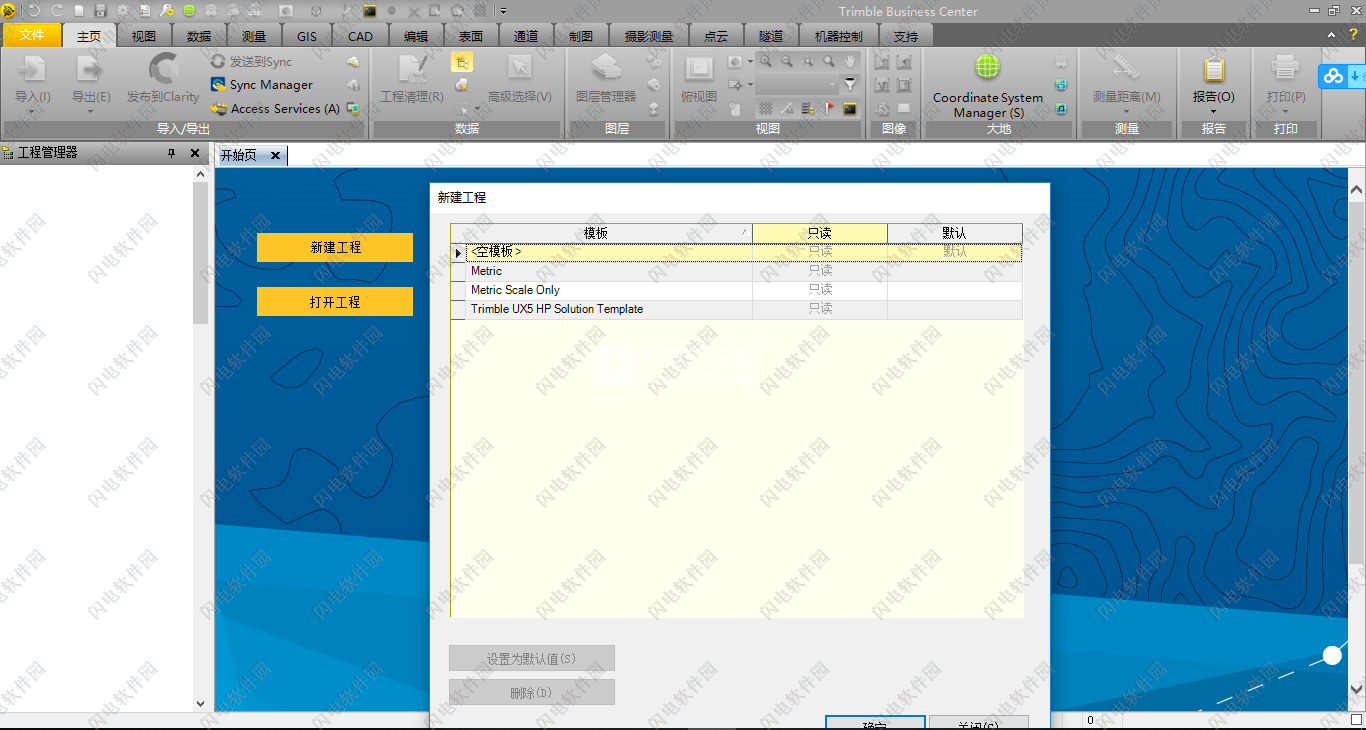Sort by the 默认 column header
1366x730 pixels.
click(955, 233)
